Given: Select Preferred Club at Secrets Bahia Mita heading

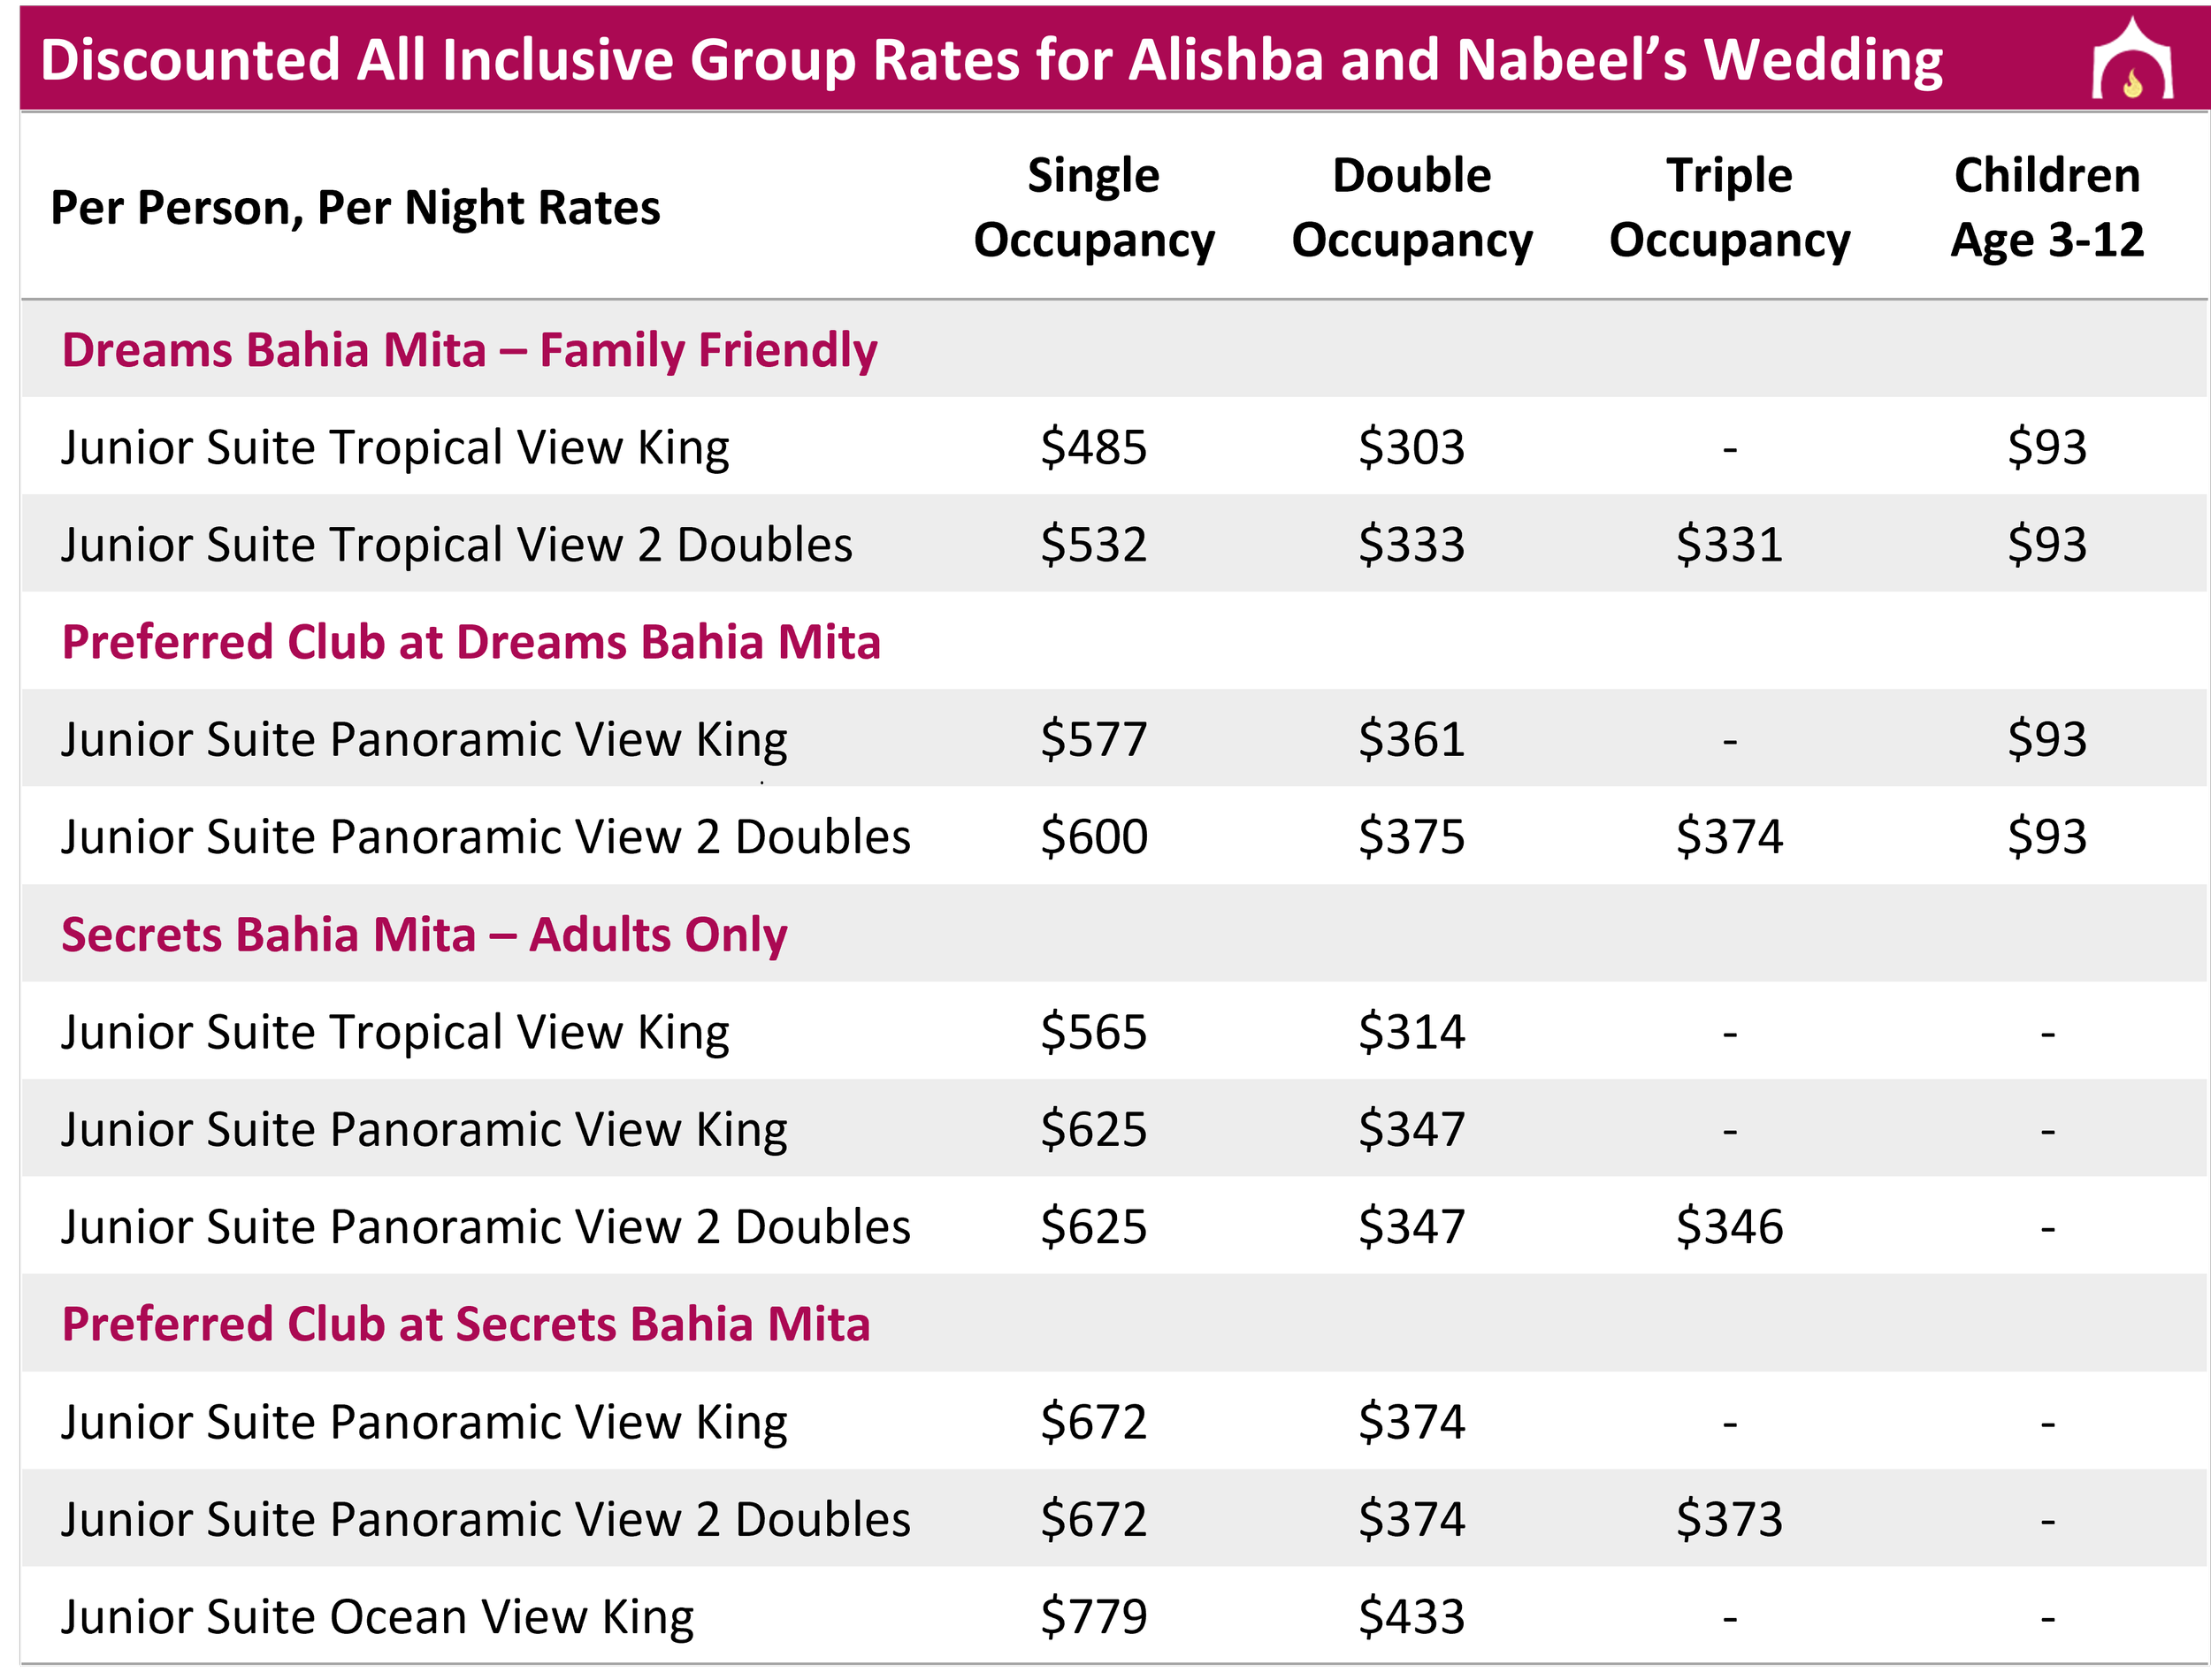Looking at the screenshot, I should (x=466, y=1324).
